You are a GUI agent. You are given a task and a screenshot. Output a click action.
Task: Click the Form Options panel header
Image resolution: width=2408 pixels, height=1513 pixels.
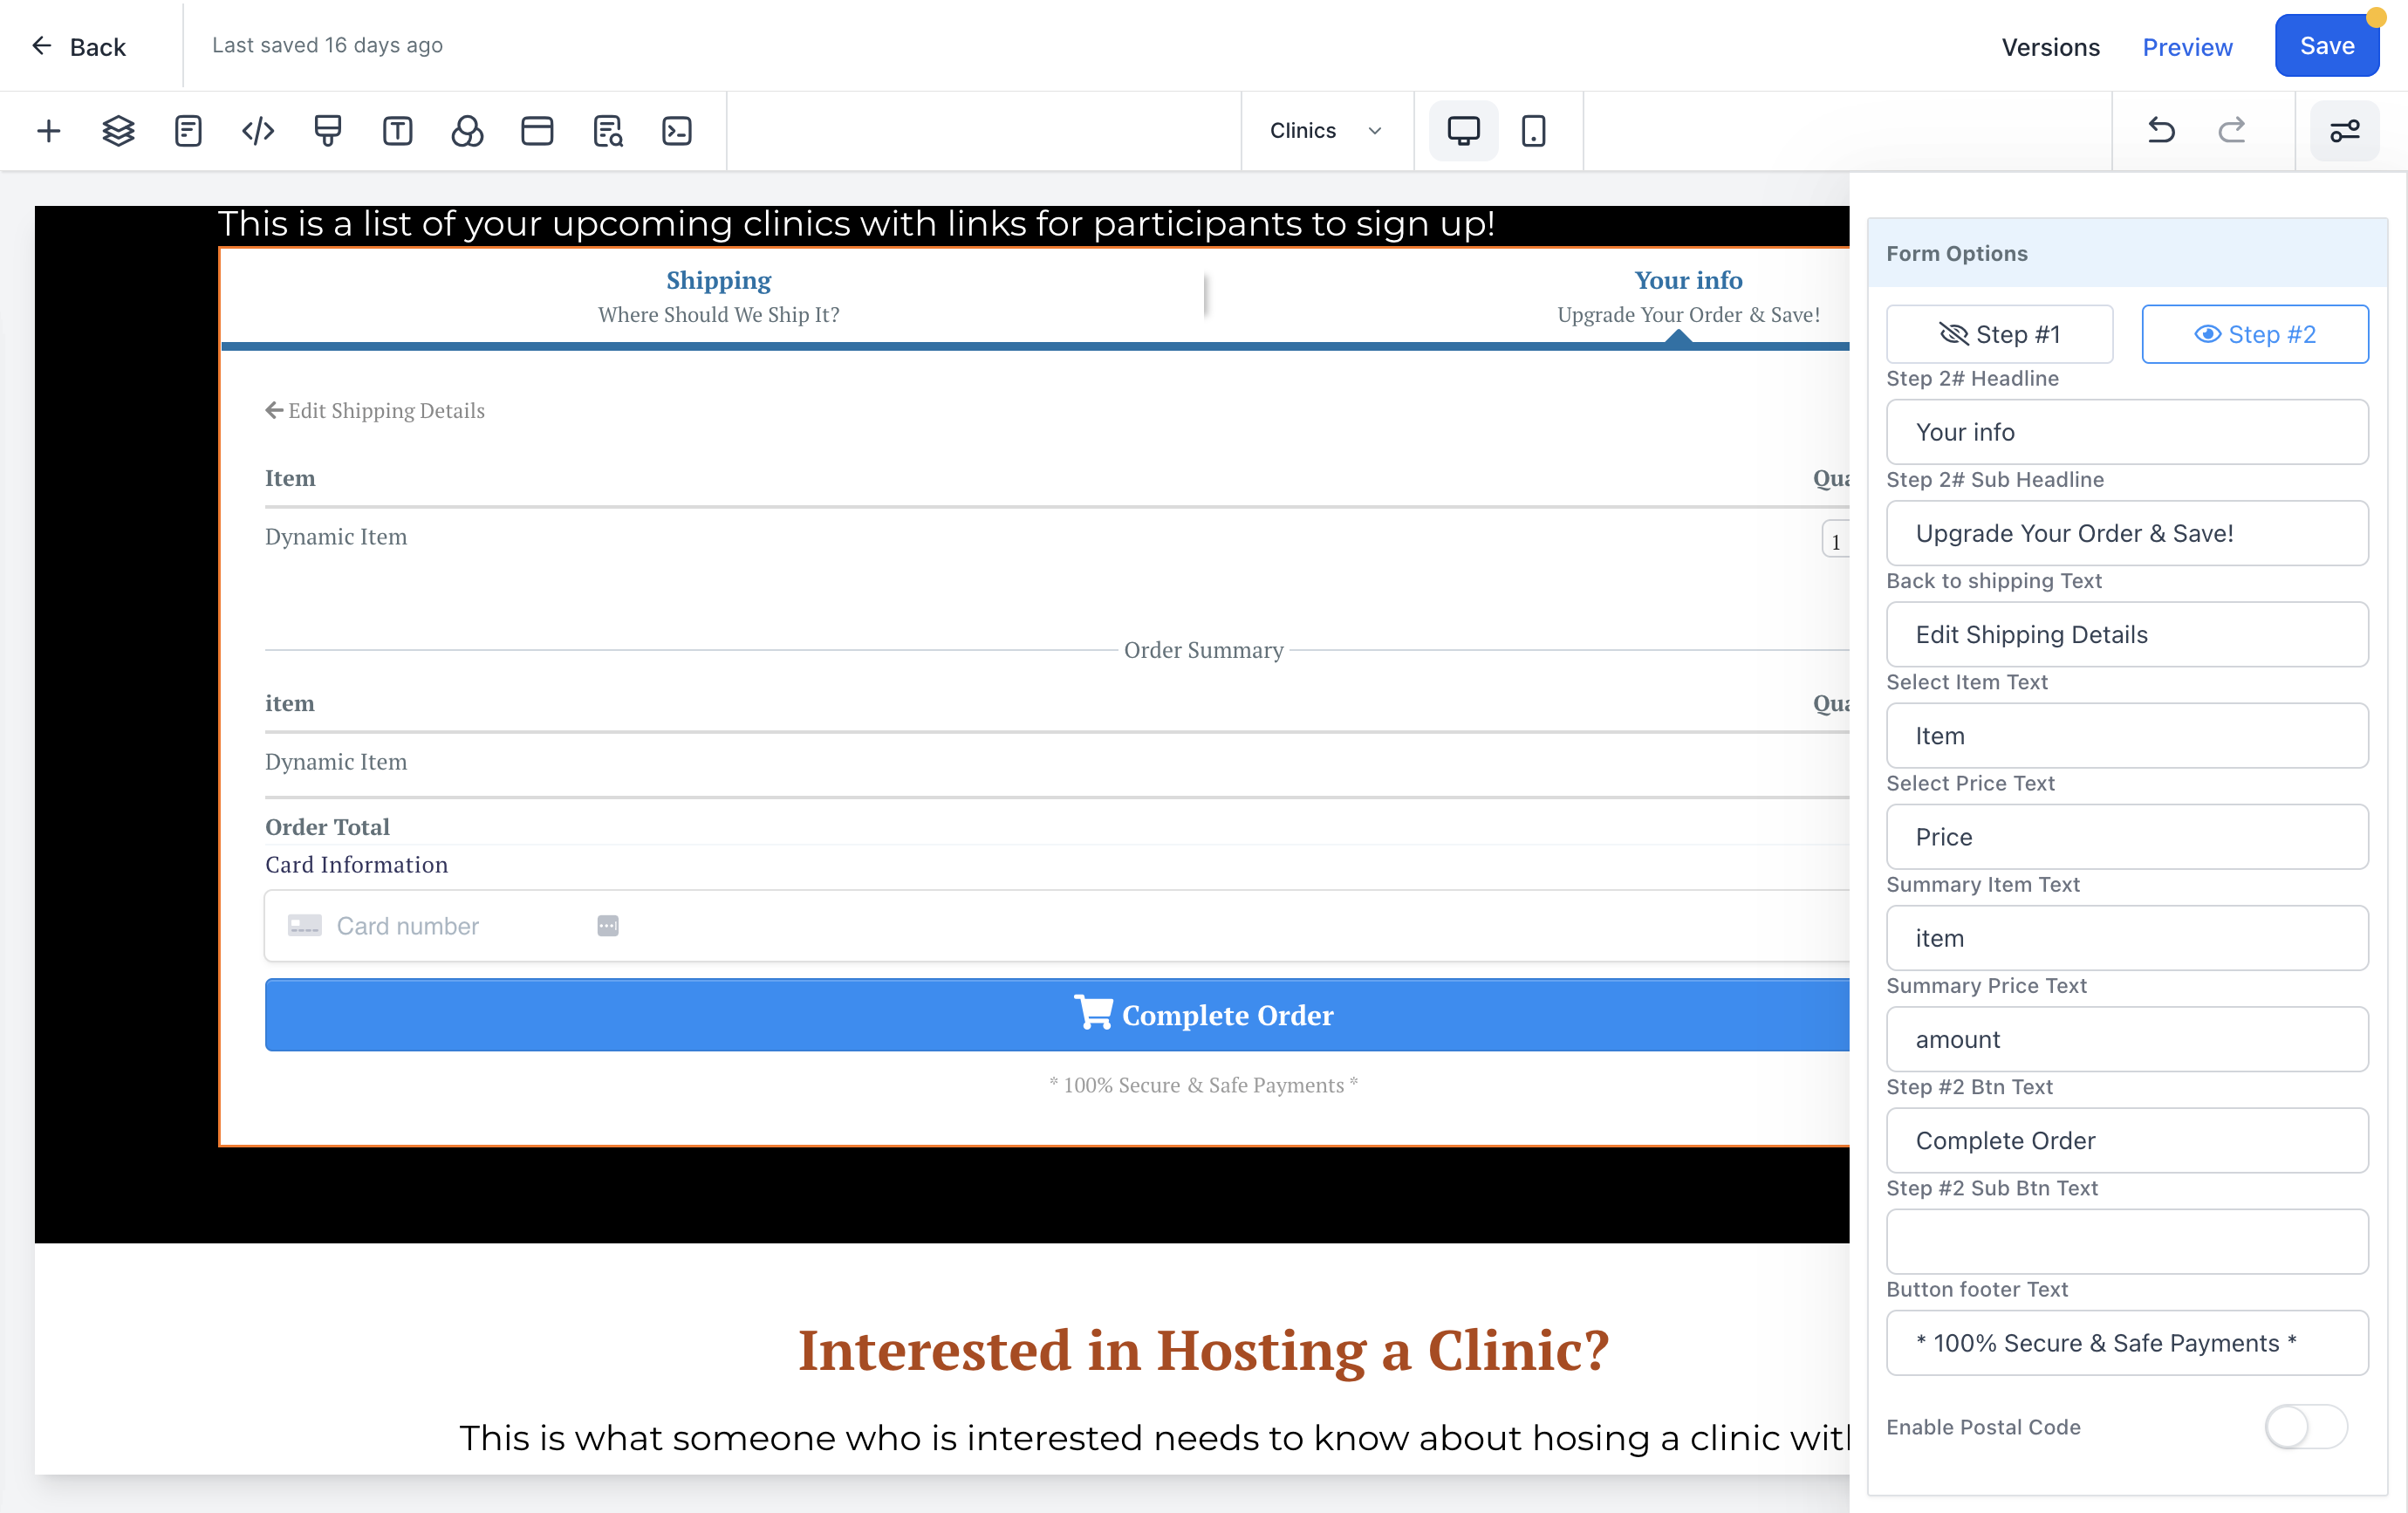tap(2127, 254)
